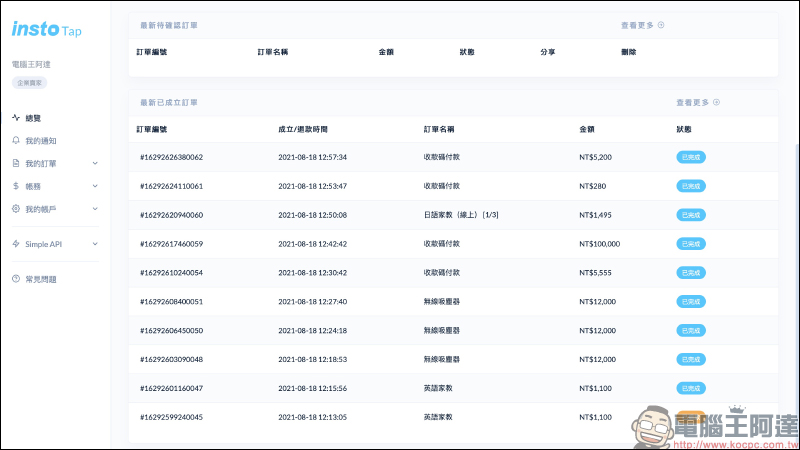The width and height of the screenshot is (800, 450).
Task: Expand the 我的帳戶 submenu chevron
Action: [x=95, y=209]
